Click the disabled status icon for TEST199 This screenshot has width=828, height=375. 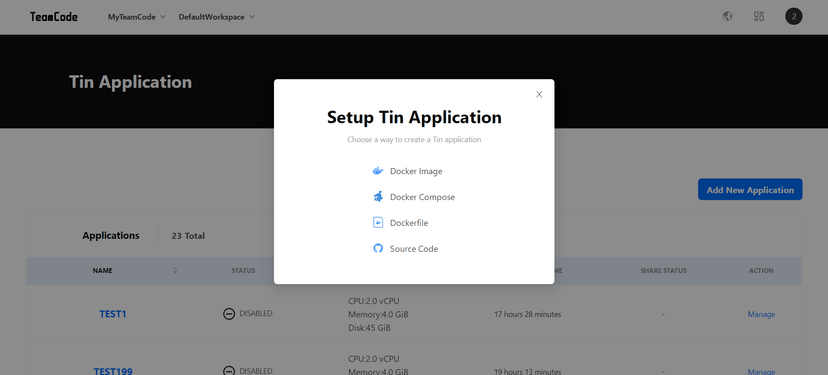(x=229, y=371)
